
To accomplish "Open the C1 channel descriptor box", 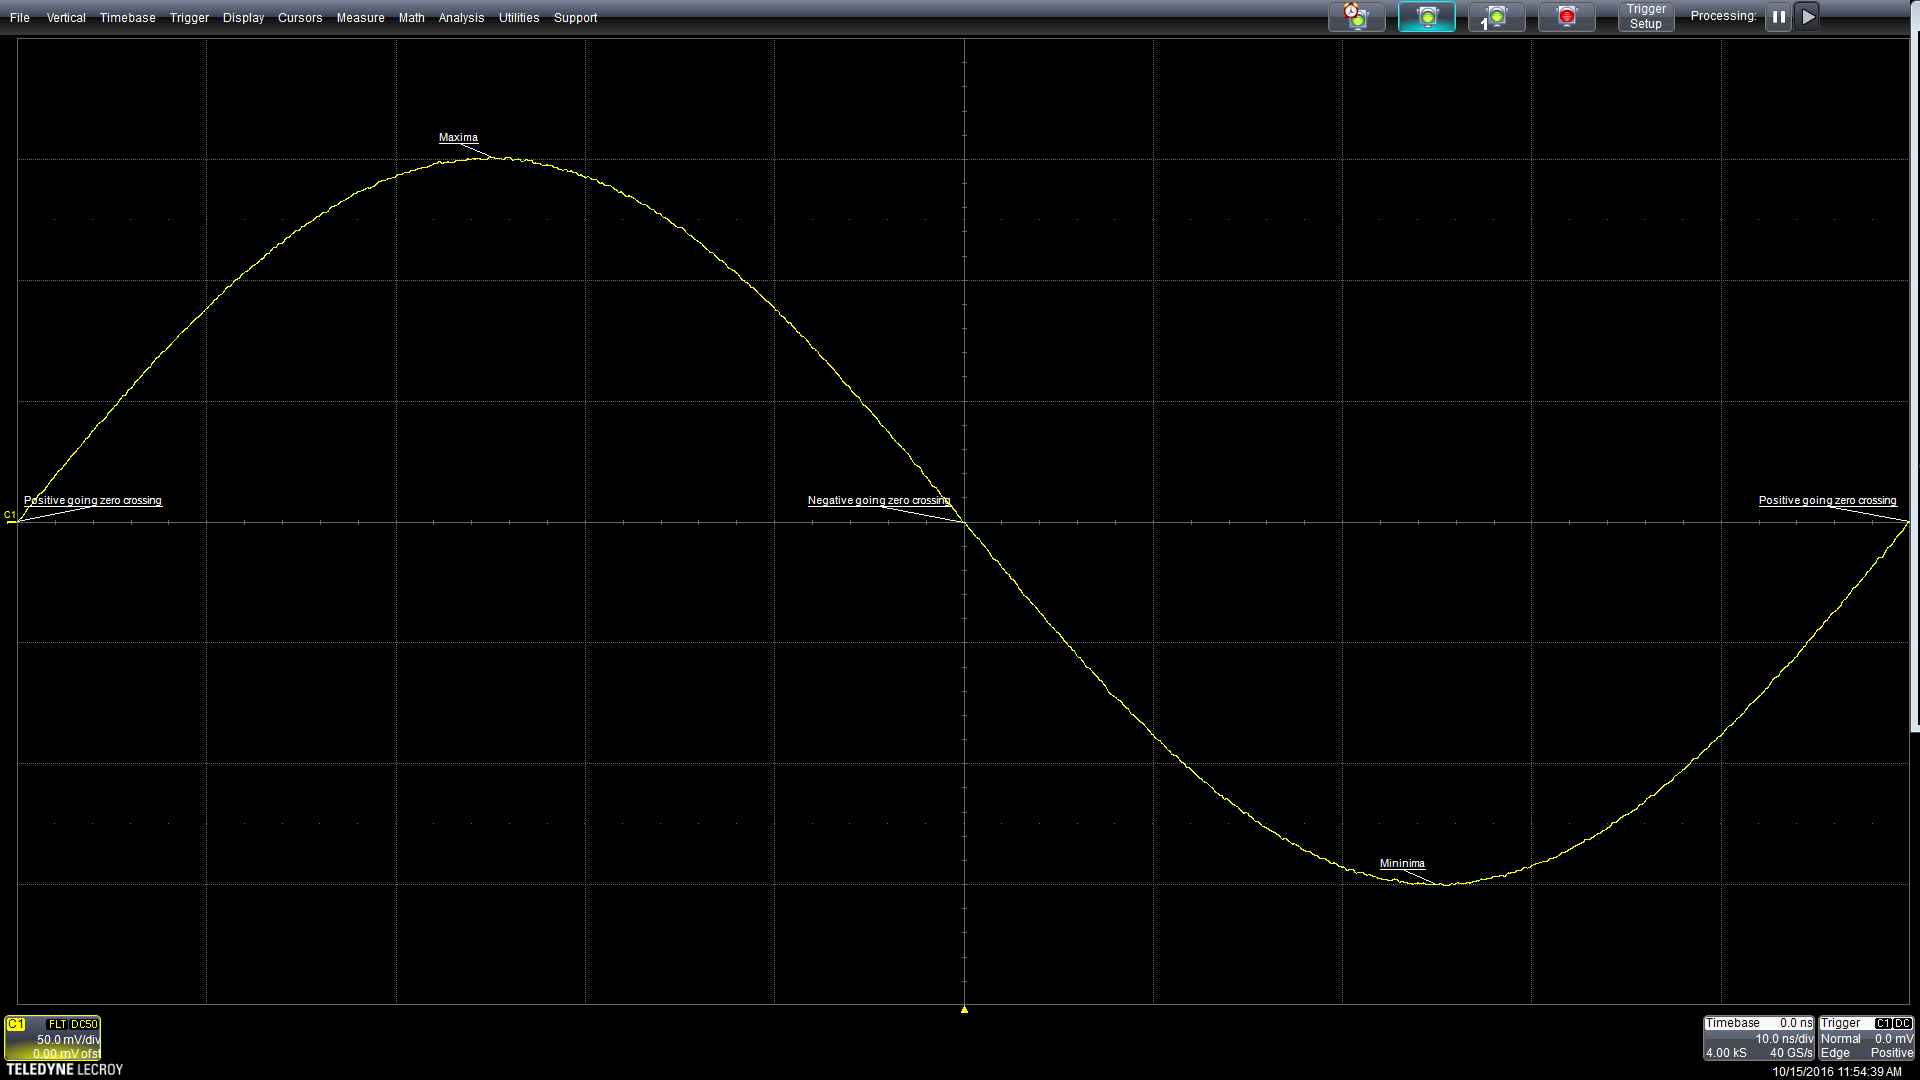I will click(x=52, y=1038).
